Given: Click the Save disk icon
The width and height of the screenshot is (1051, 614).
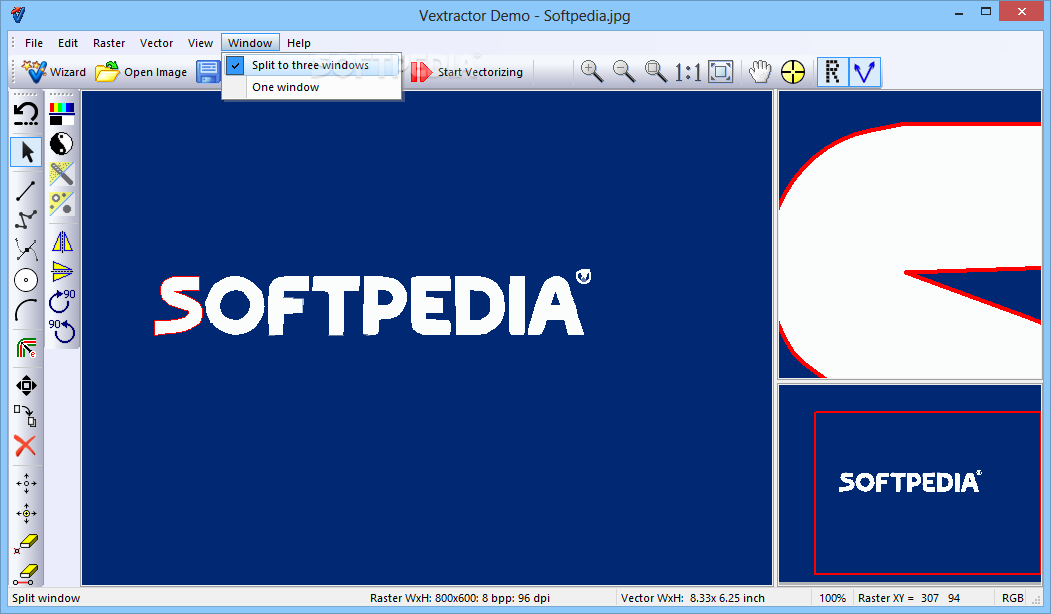Looking at the screenshot, I should click(208, 72).
